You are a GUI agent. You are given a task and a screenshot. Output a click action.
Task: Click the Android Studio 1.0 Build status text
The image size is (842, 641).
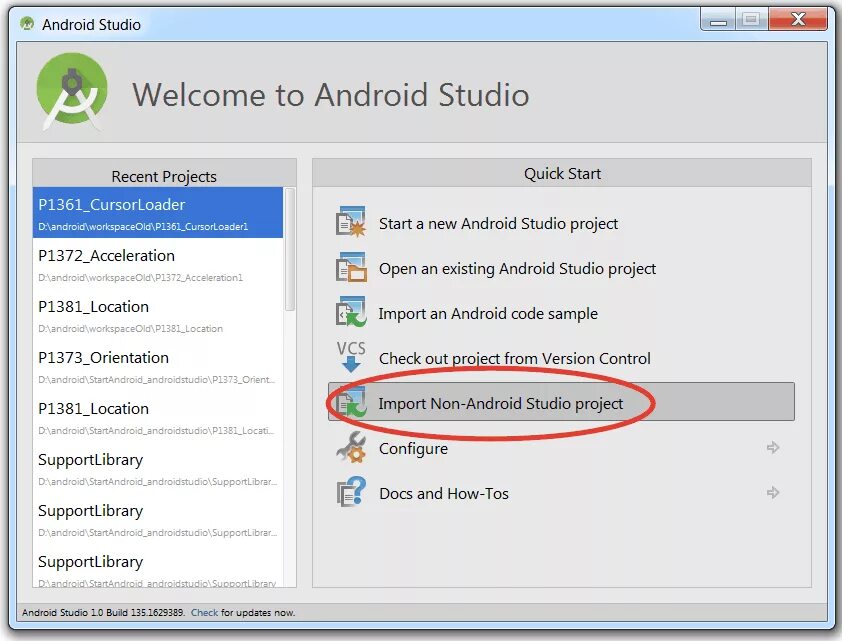103,613
